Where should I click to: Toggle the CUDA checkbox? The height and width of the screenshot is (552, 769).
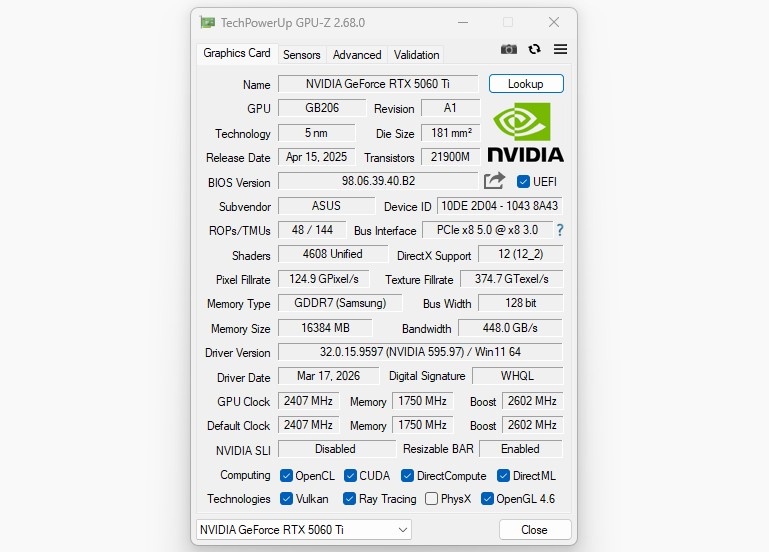pos(350,476)
